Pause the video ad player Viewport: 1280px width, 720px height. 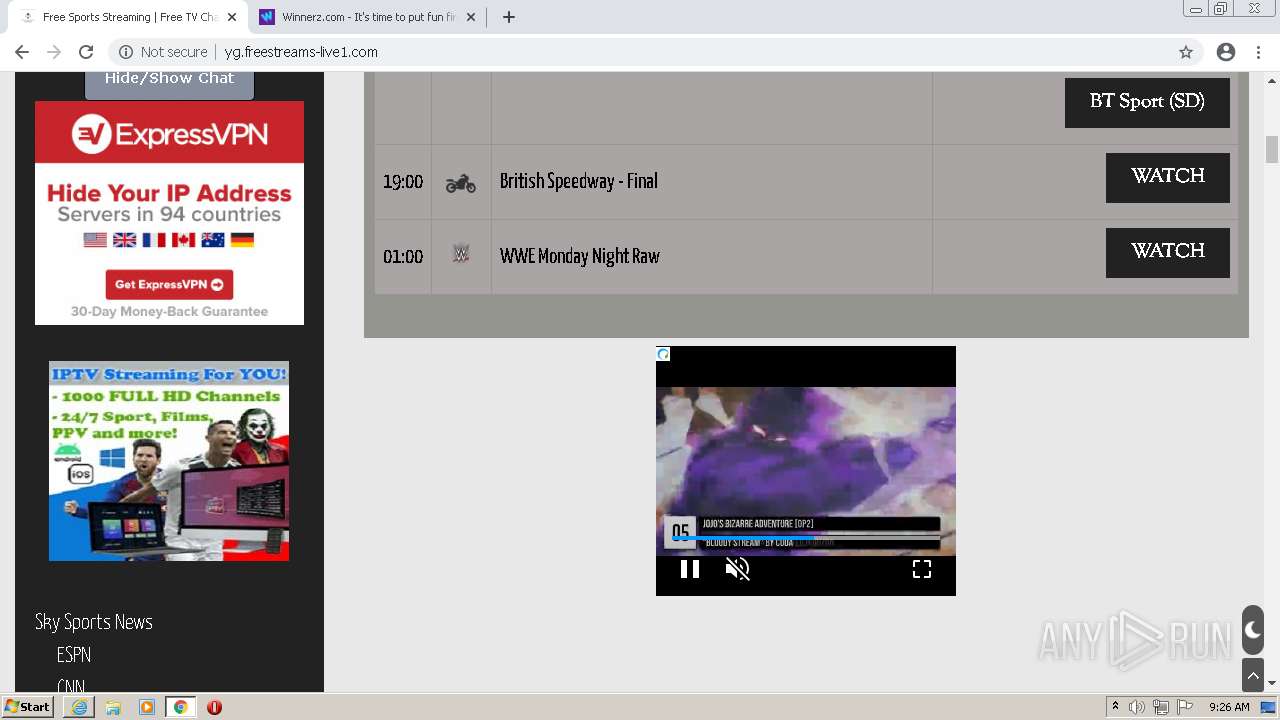pos(690,569)
